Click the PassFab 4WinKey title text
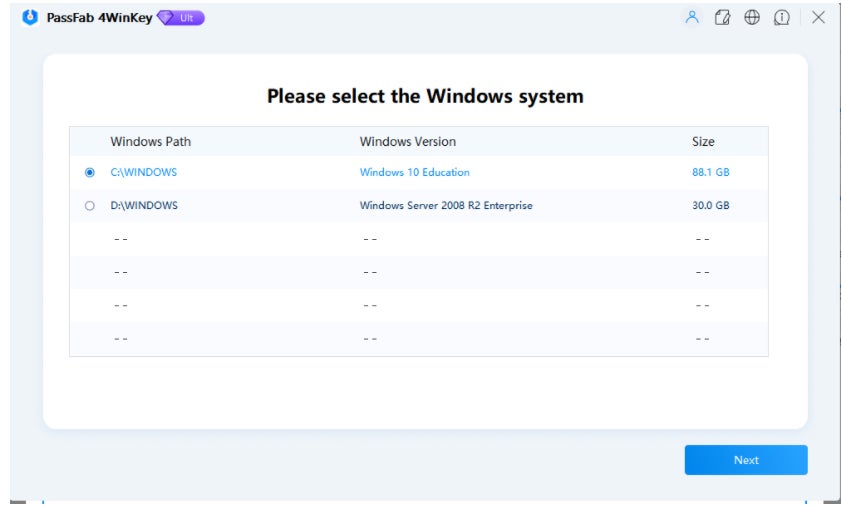This screenshot has width=842, height=507. (x=99, y=18)
